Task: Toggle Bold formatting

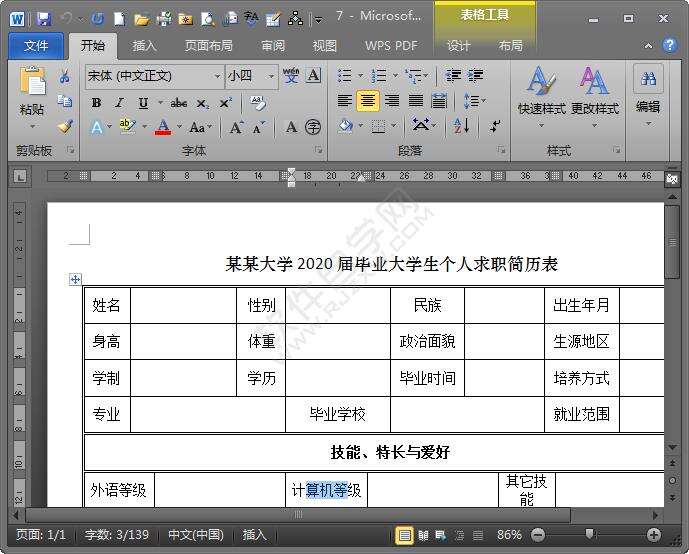Action: 96,103
